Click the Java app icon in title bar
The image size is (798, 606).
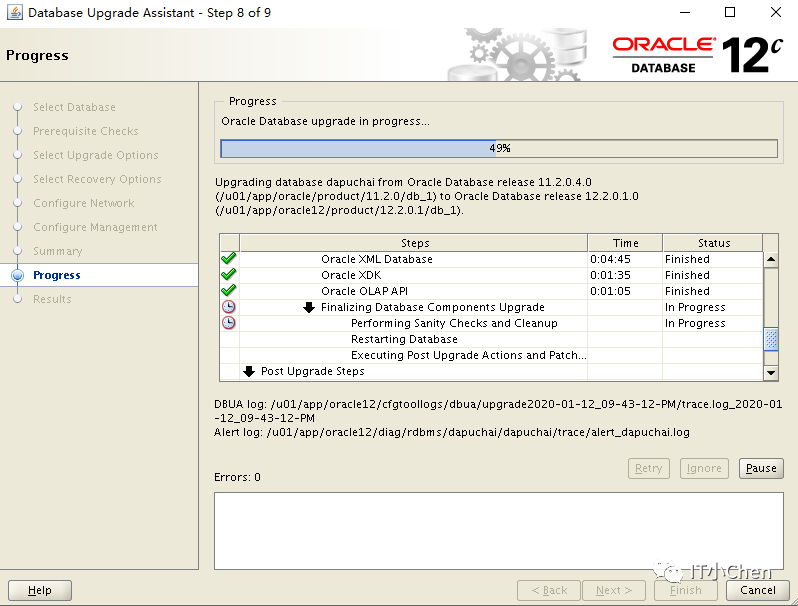click(15, 12)
